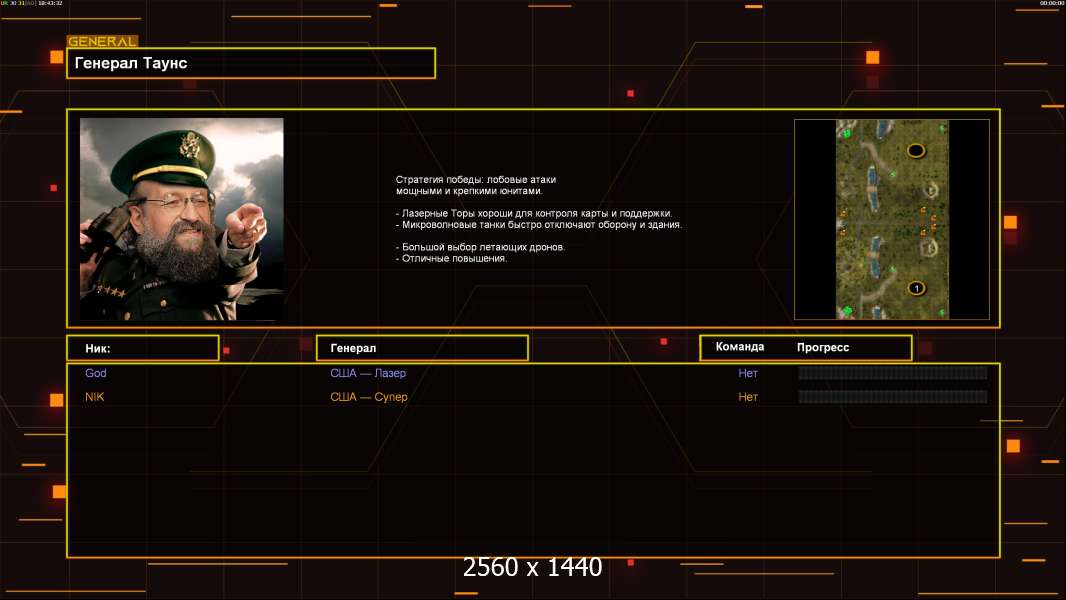The width and height of the screenshot is (1066, 600).
Task: Click the 'Стратегия победы' description line
Action: tap(476, 186)
